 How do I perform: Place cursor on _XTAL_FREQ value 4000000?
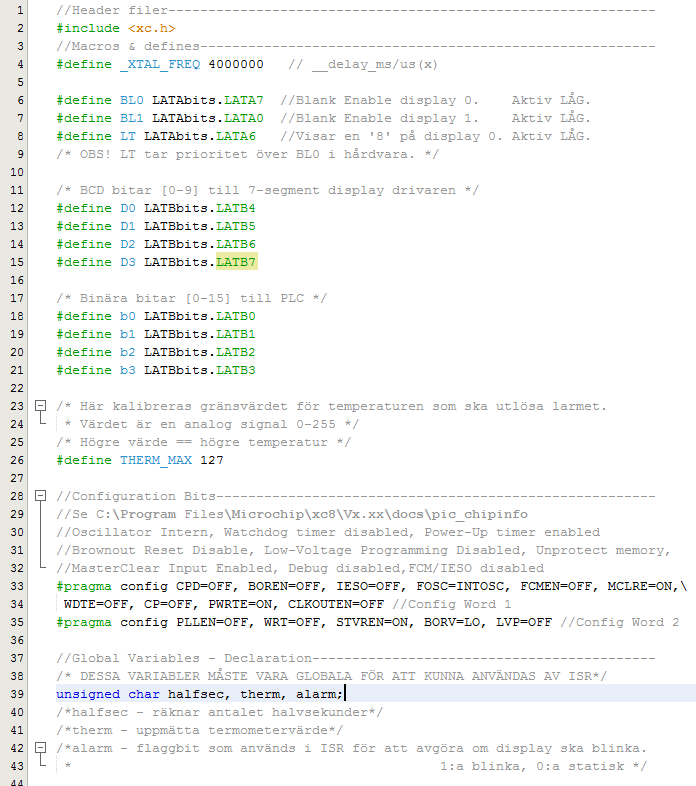pos(236,64)
